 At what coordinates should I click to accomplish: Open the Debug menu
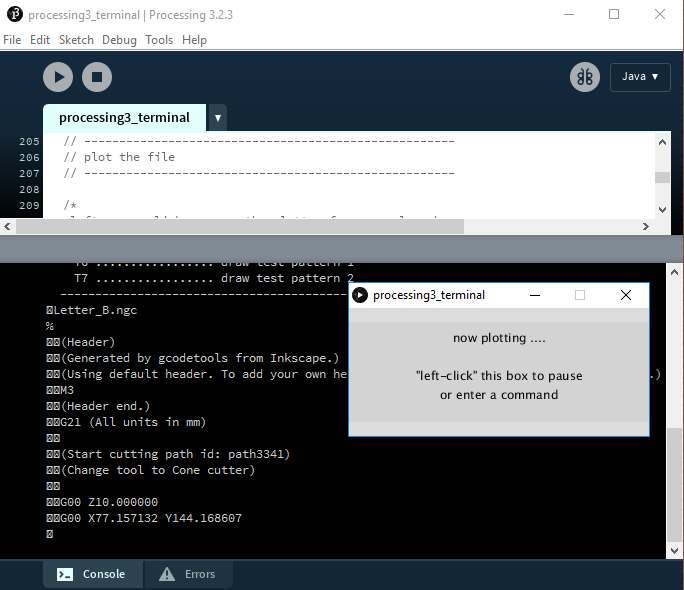[119, 40]
